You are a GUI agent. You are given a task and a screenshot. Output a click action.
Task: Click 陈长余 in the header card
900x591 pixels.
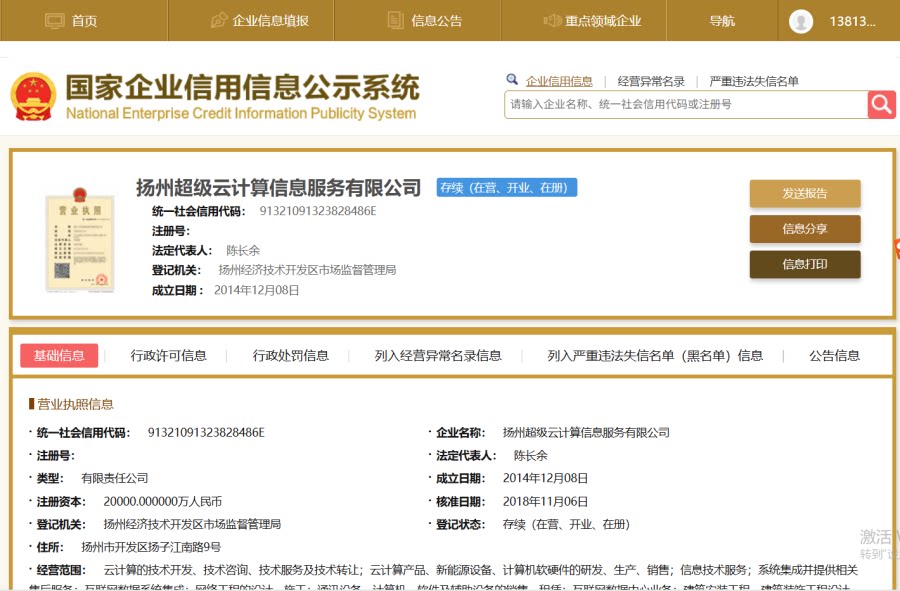[x=243, y=251]
